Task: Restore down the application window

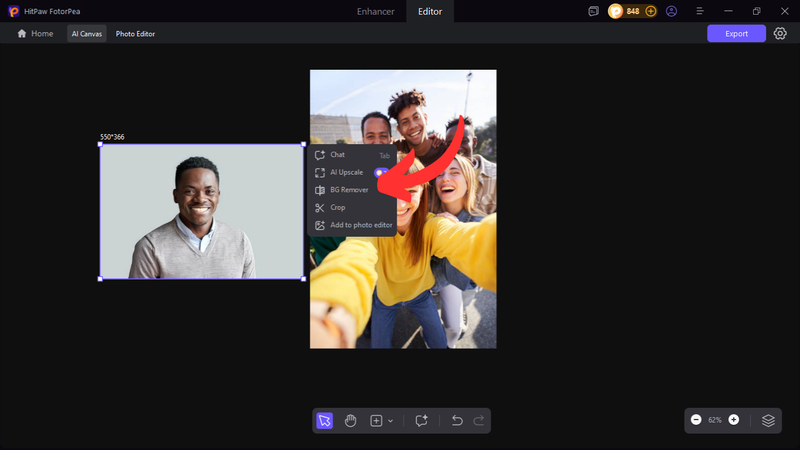Action: coord(757,11)
